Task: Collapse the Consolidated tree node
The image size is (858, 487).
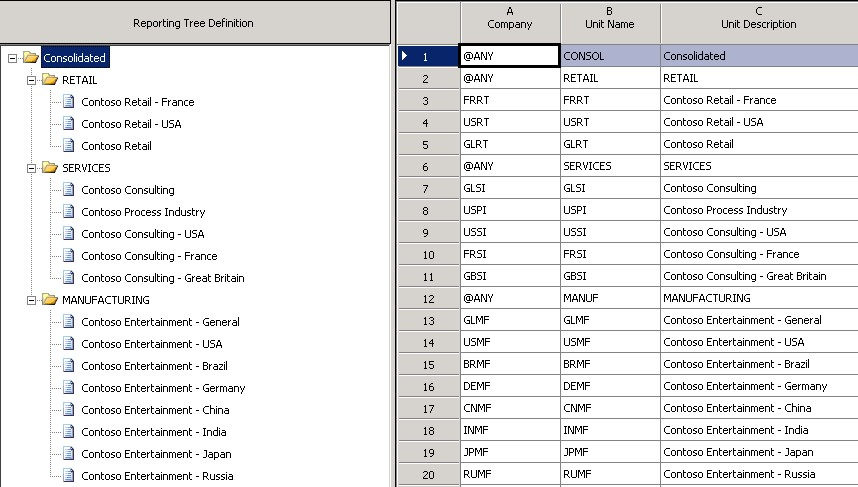Action: [12, 58]
